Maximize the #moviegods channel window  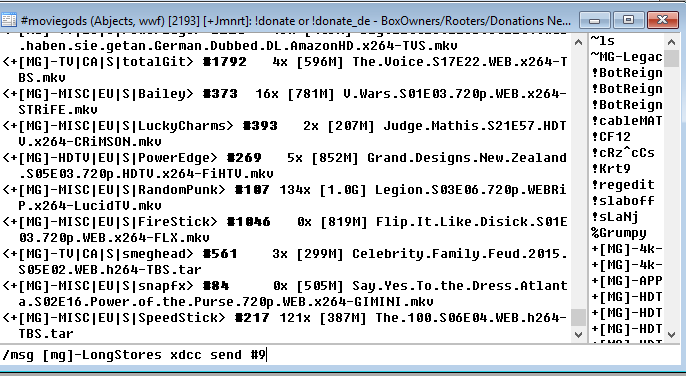tap(628, 20)
